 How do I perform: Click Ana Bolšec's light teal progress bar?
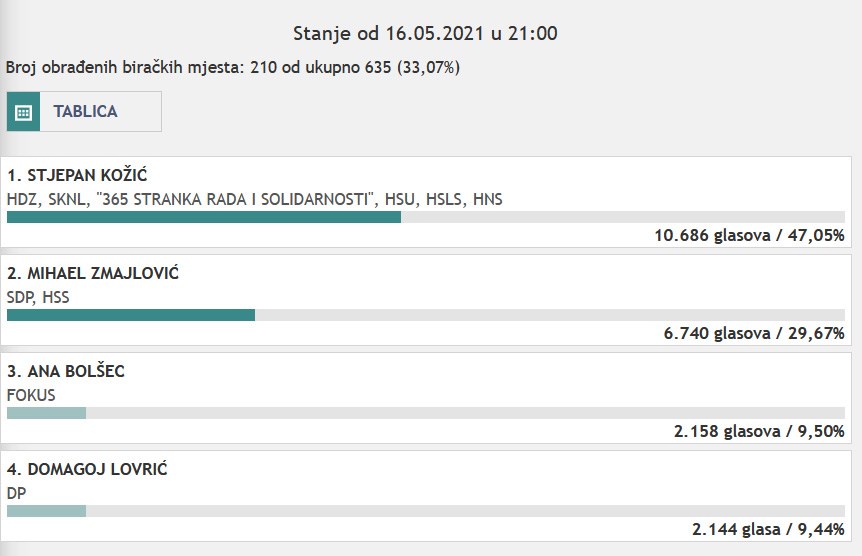[47, 413]
